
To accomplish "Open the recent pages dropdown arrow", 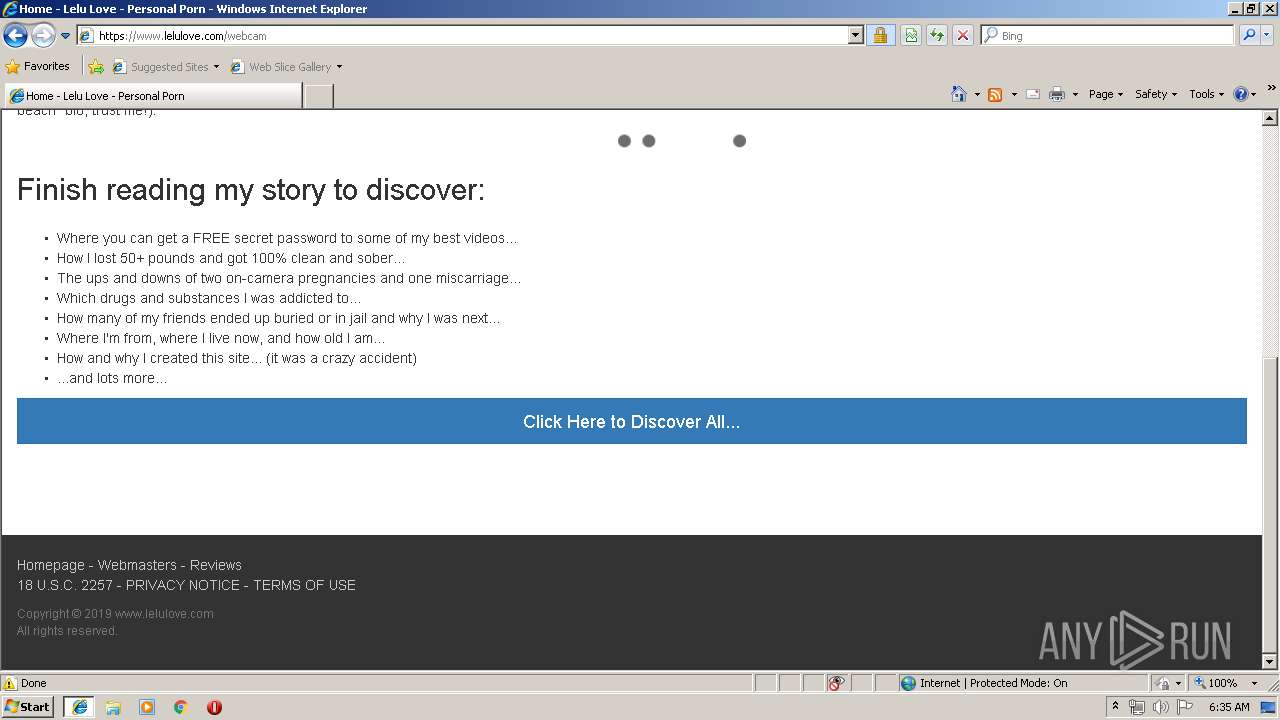I will [x=65, y=36].
